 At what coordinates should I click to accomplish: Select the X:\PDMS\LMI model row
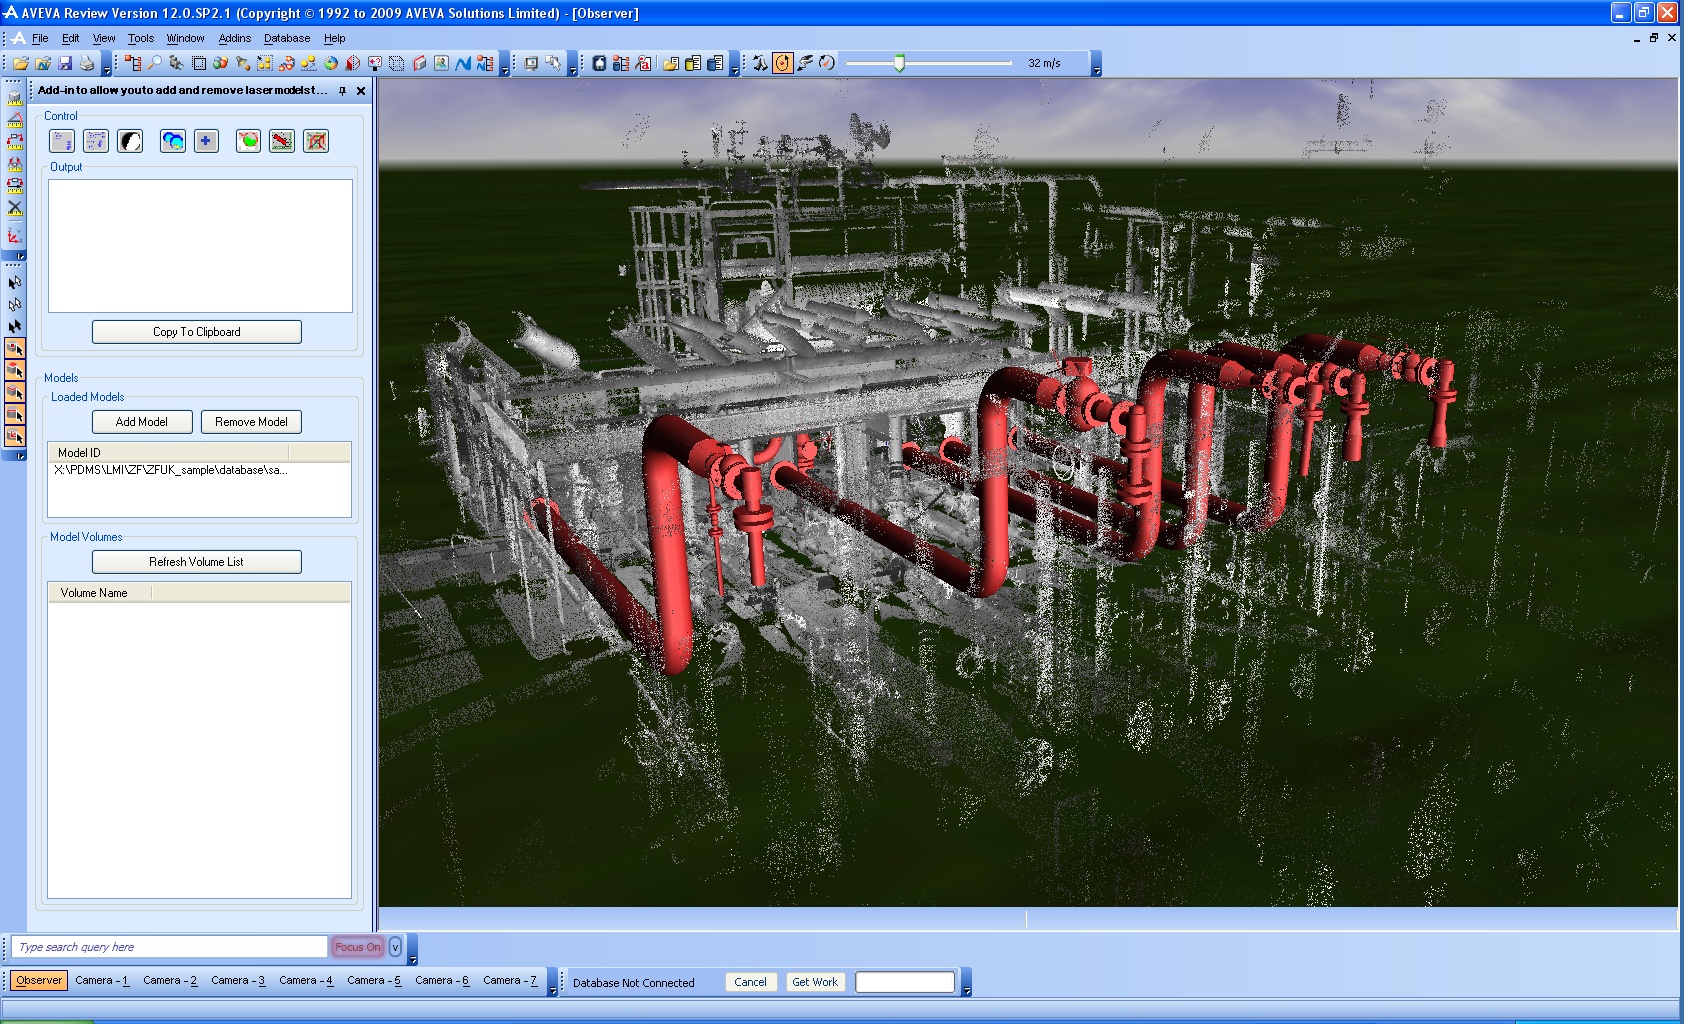click(x=199, y=470)
